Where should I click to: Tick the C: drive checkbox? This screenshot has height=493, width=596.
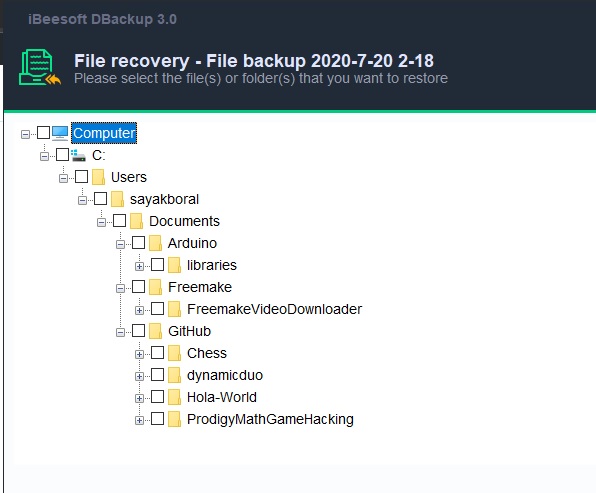(x=62, y=155)
